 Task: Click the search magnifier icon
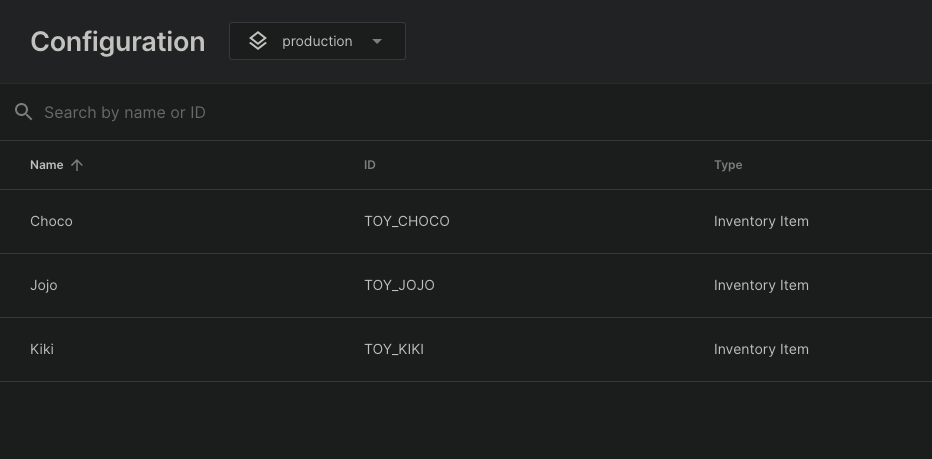(24, 112)
